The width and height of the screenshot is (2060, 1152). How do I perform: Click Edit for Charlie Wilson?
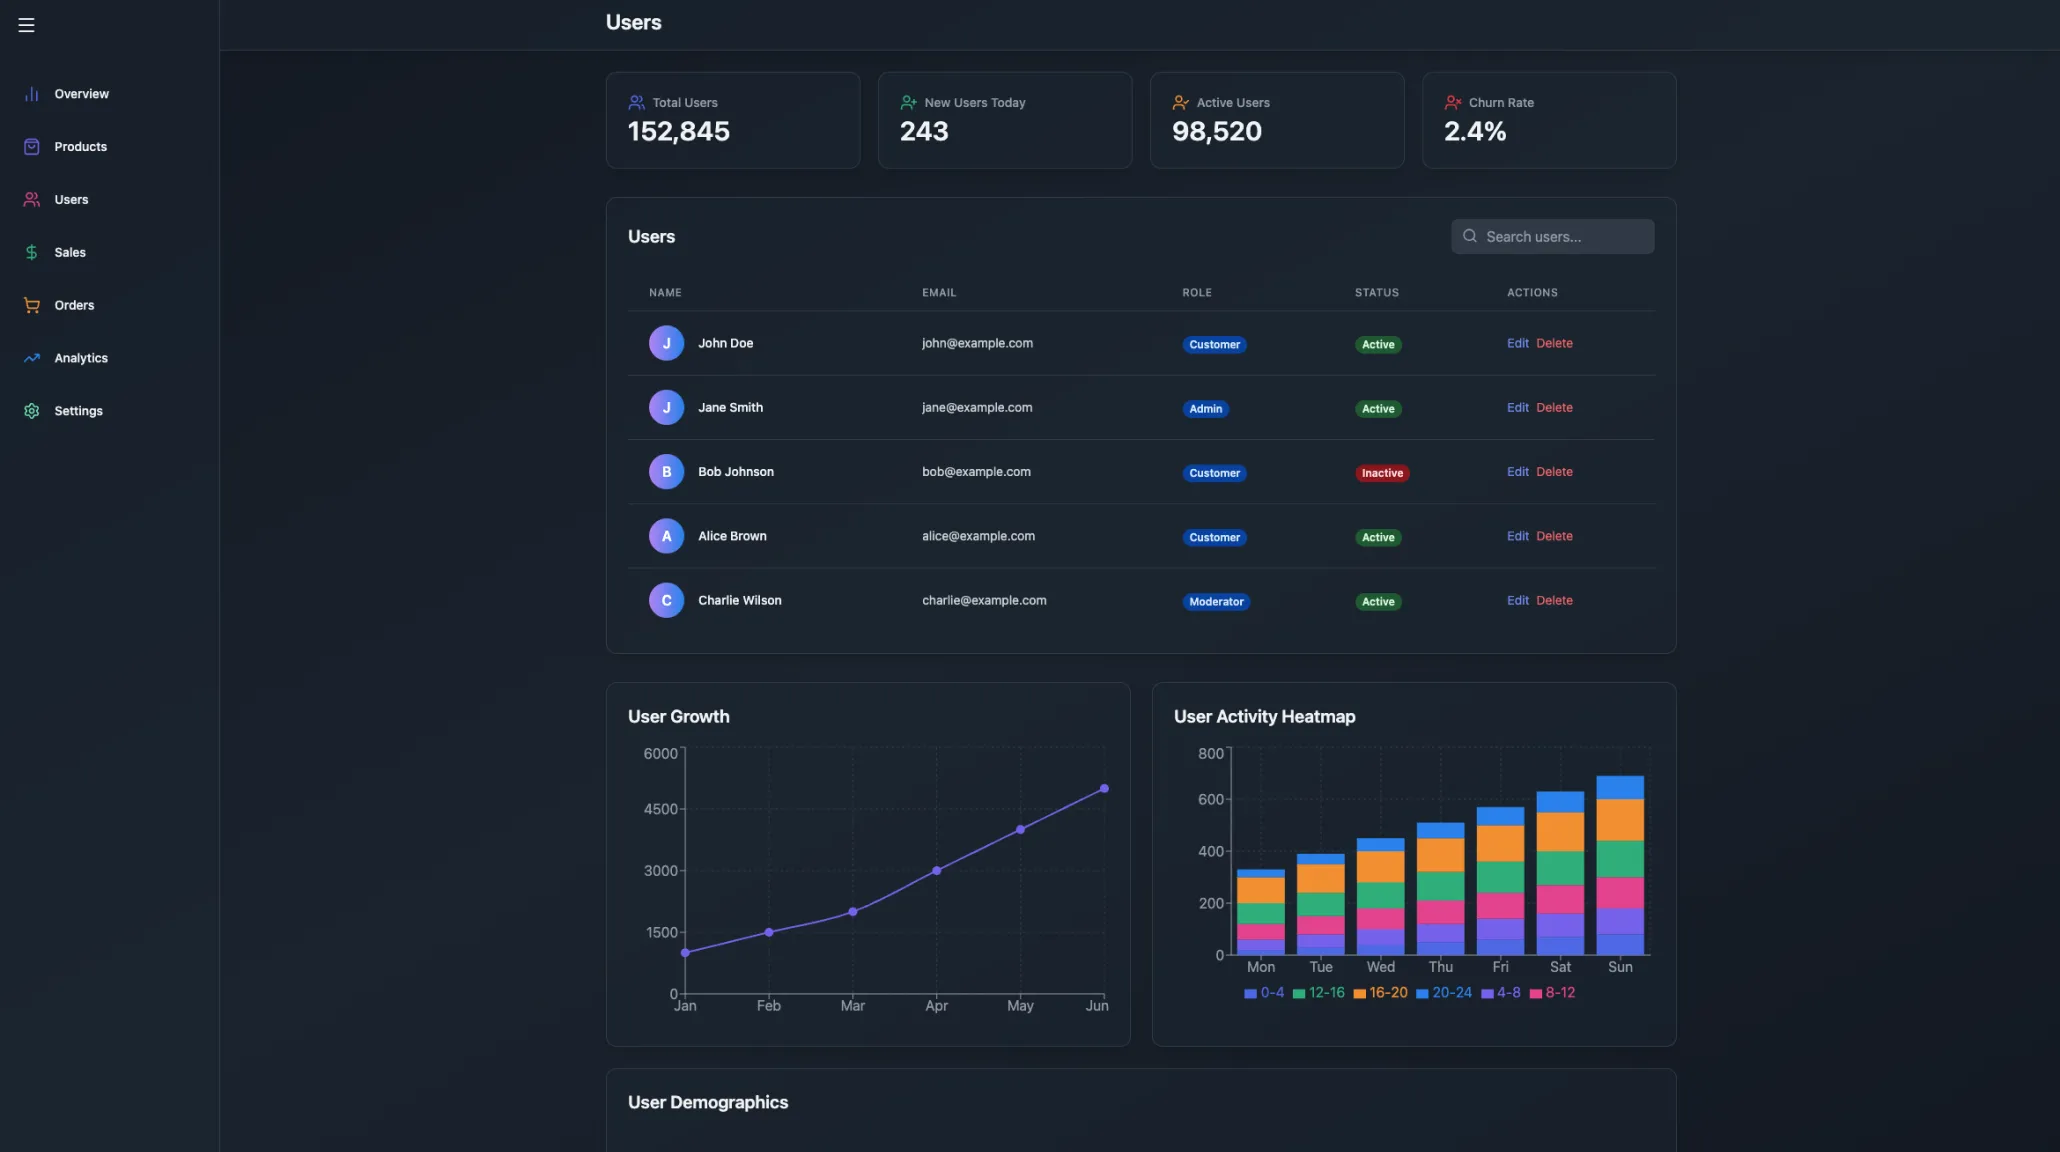[x=1517, y=601]
